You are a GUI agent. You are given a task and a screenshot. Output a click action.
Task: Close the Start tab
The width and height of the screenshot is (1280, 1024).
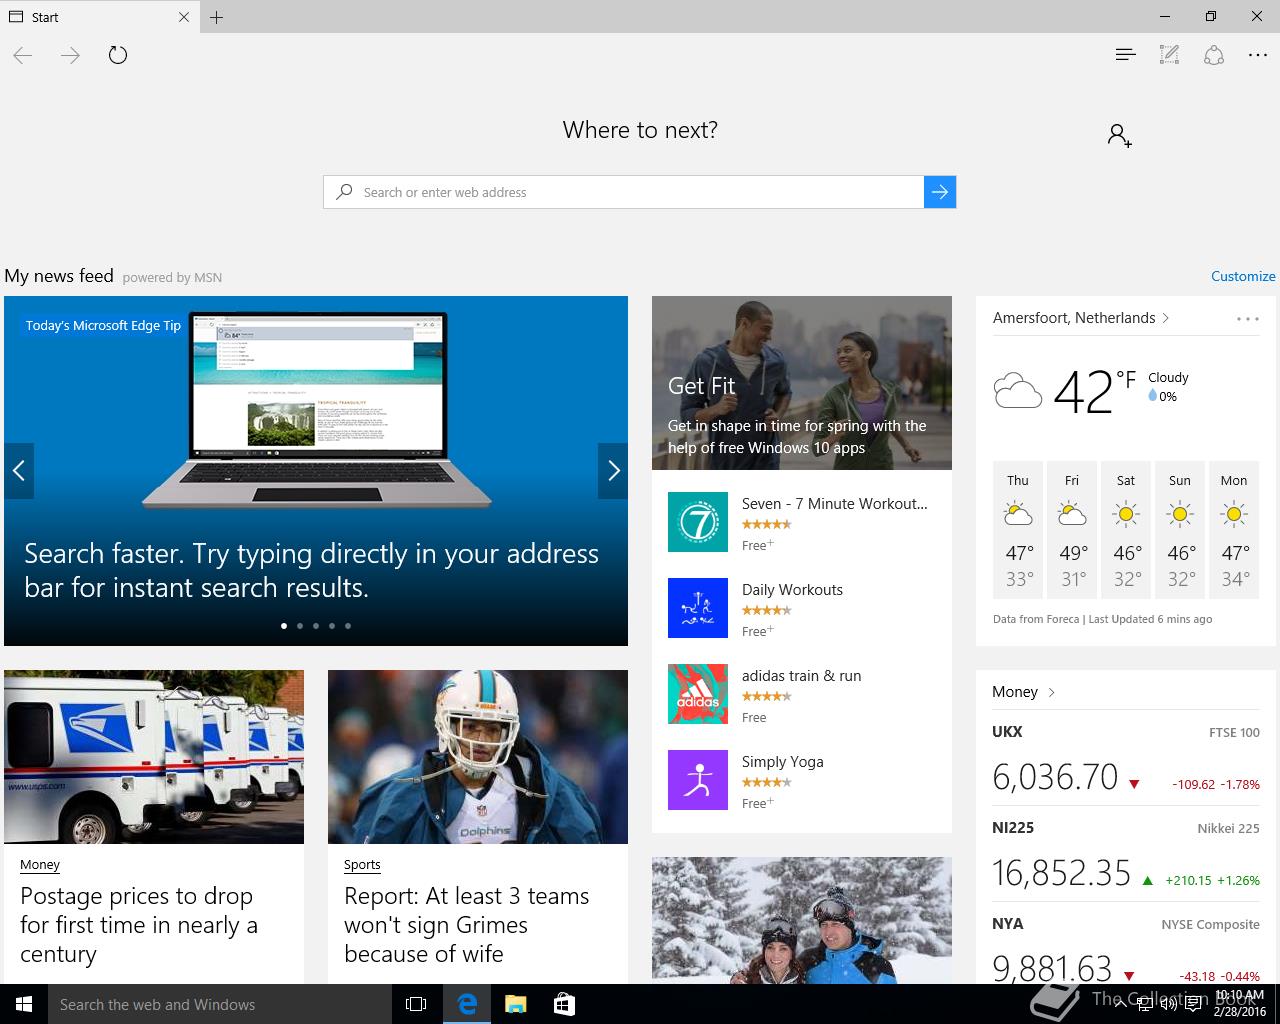coord(184,17)
